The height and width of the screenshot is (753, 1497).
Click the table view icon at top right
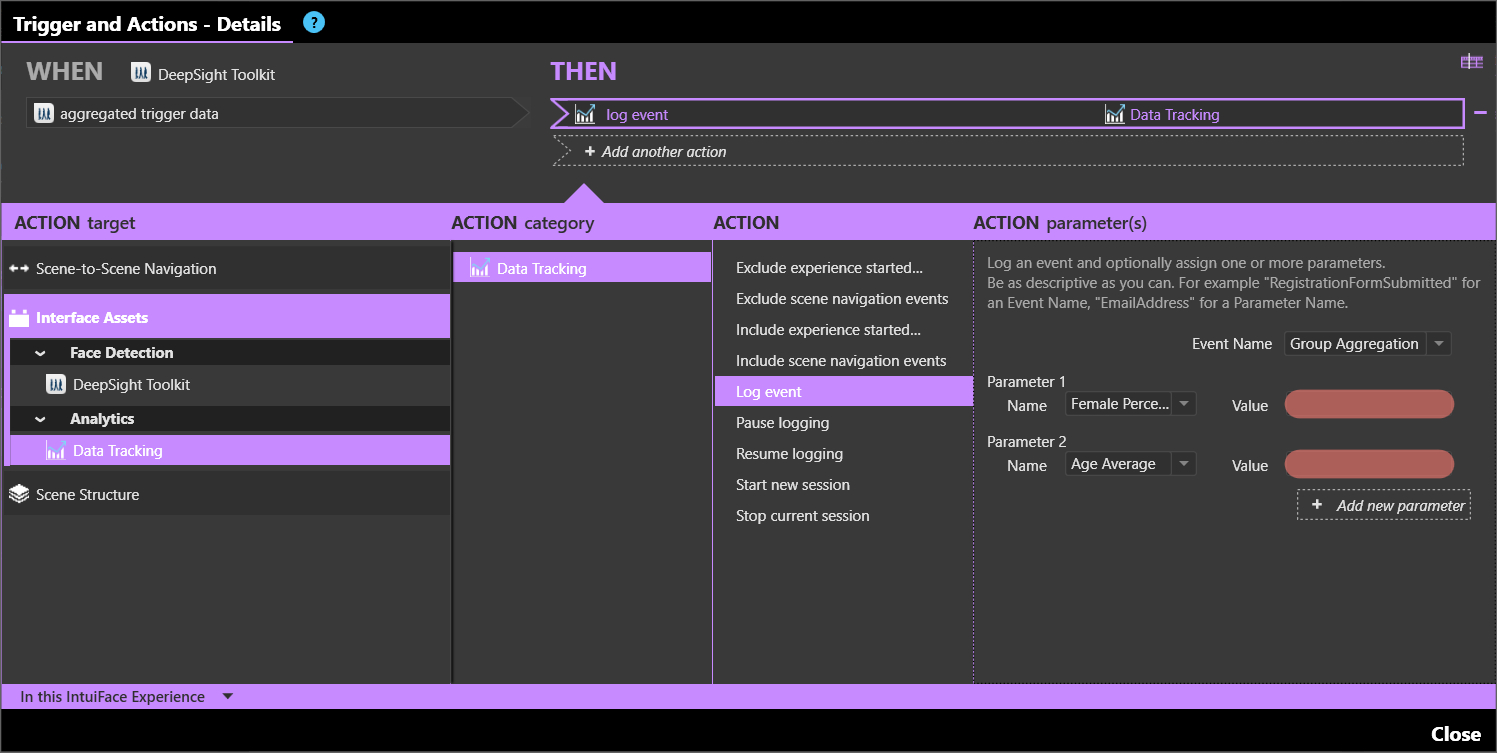pos(1471,62)
